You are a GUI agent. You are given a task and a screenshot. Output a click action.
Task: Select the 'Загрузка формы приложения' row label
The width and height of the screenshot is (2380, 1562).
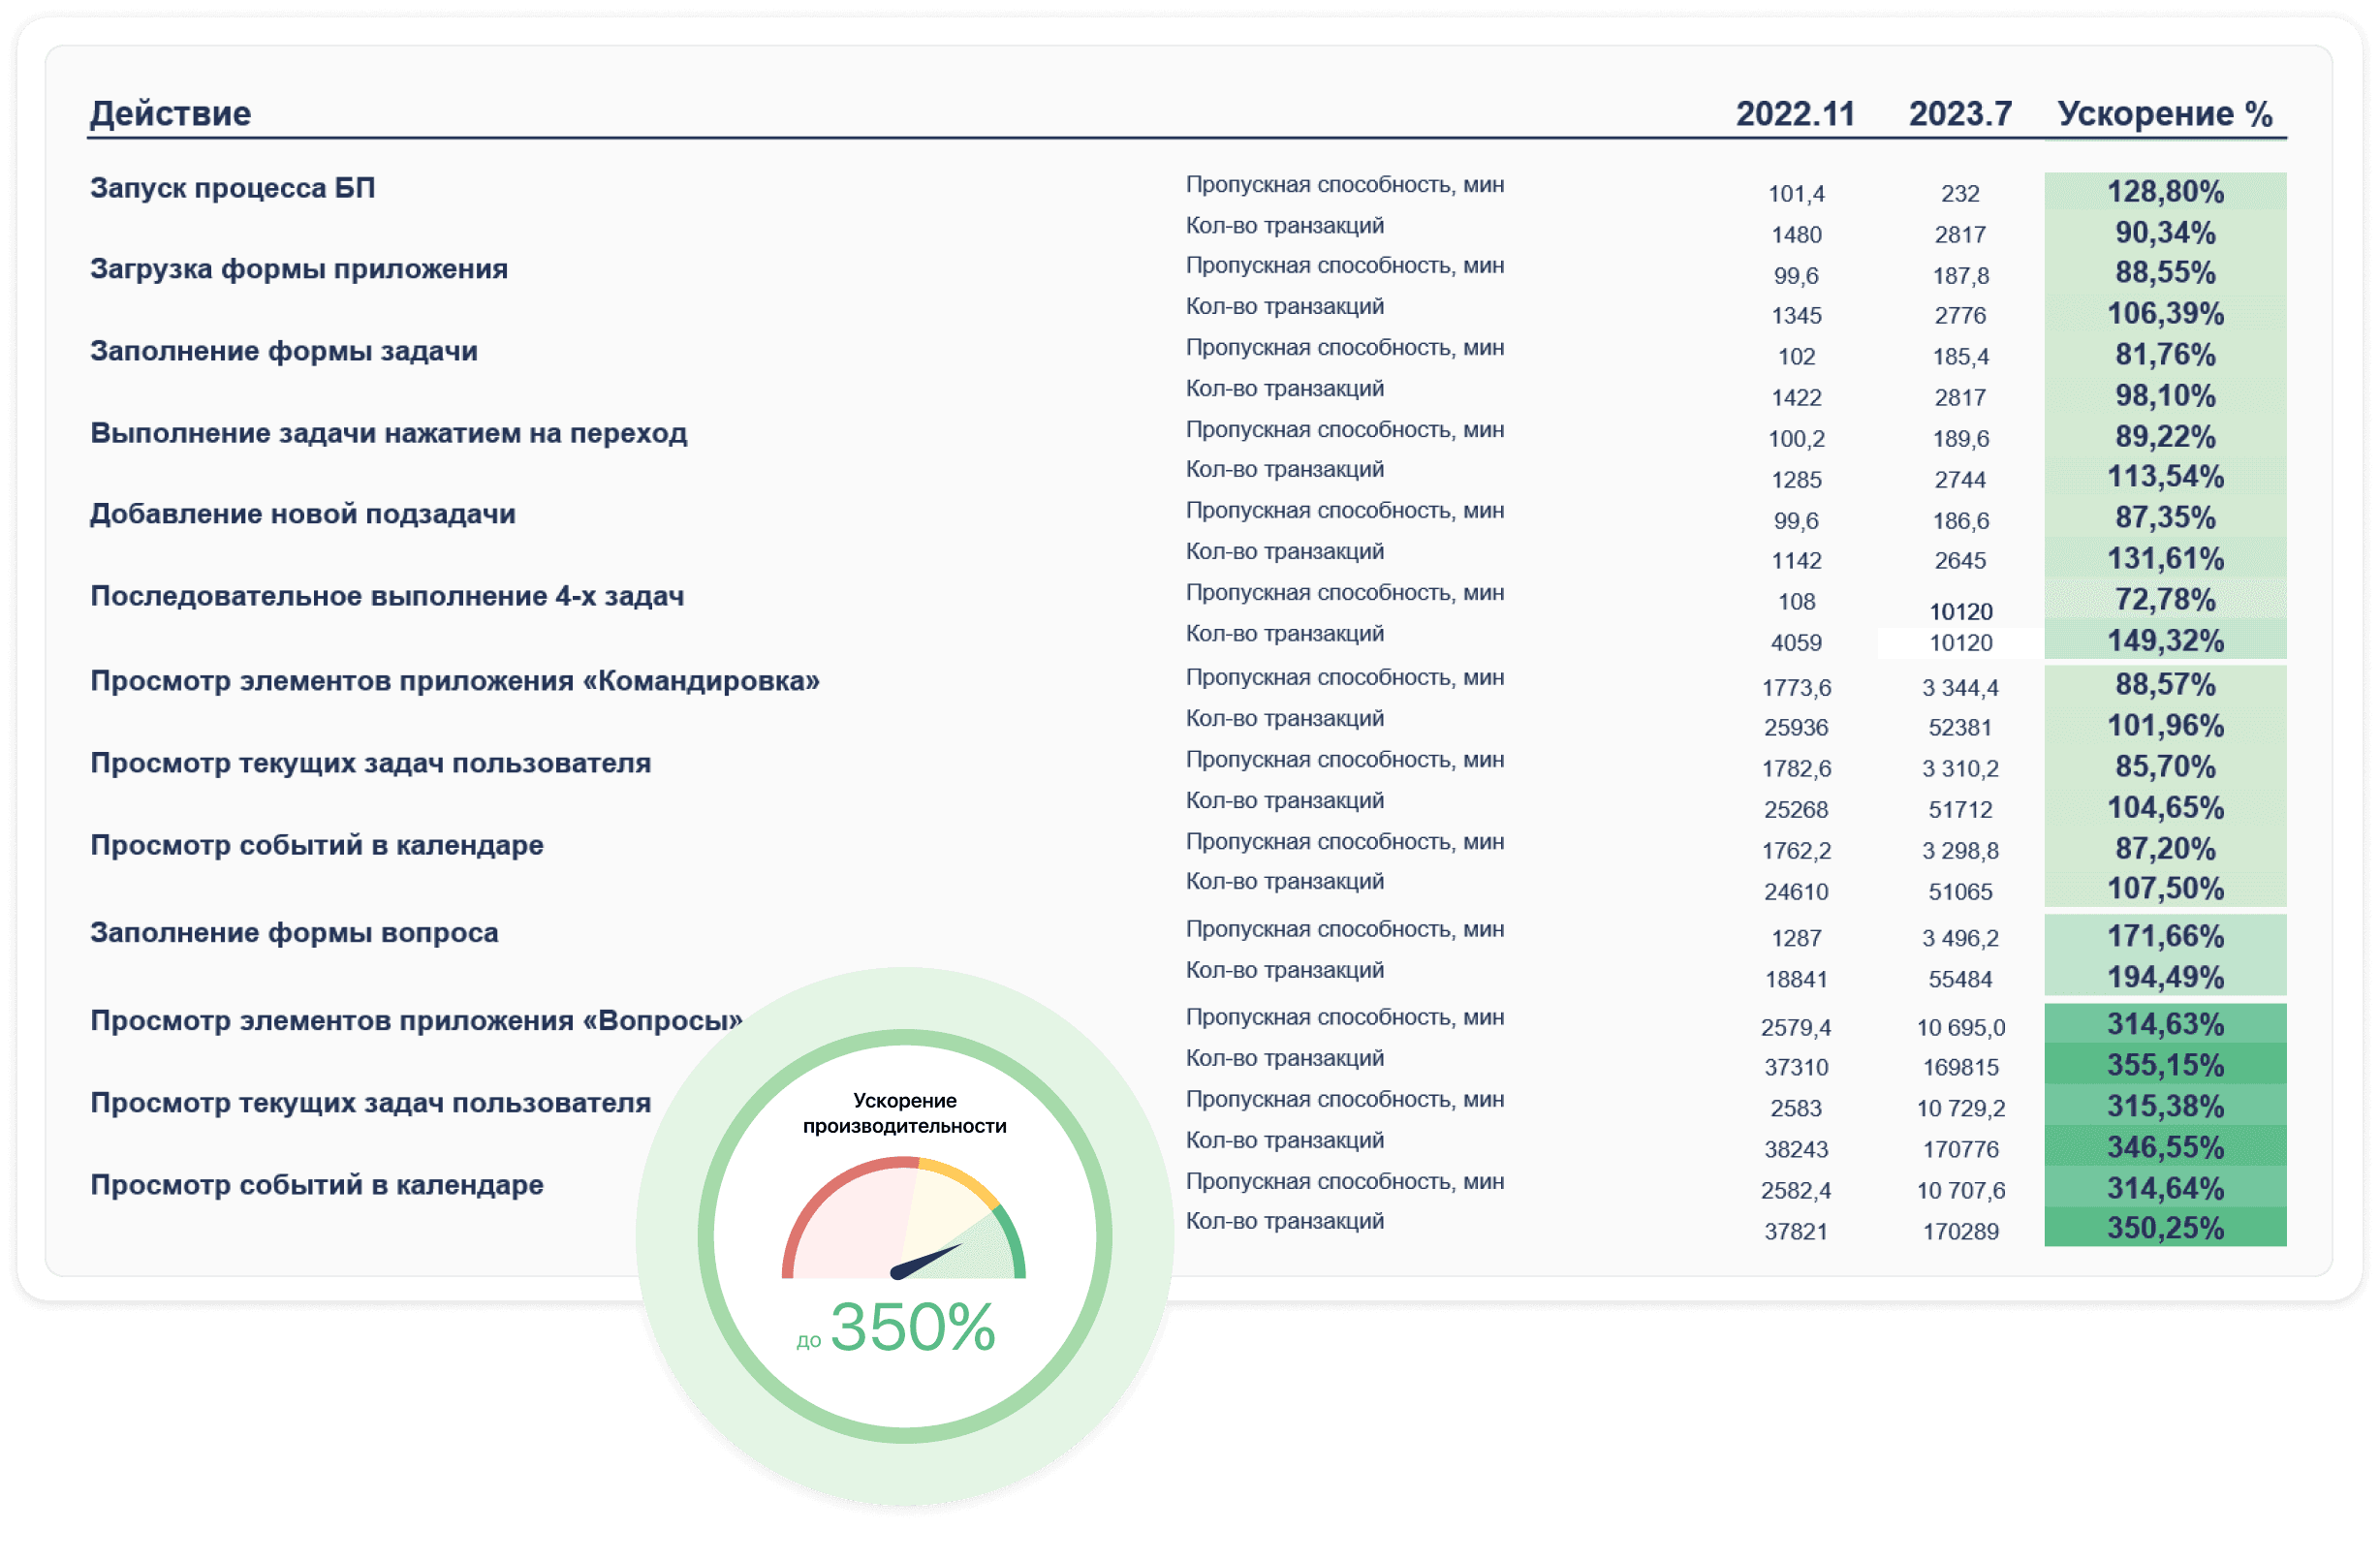click(299, 269)
